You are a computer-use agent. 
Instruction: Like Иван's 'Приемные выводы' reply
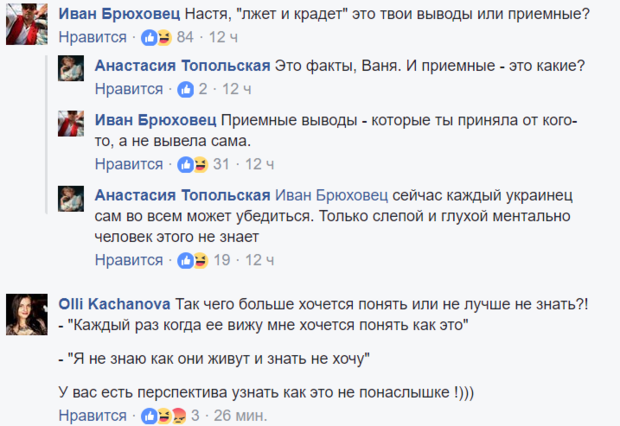pyautogui.click(x=128, y=164)
